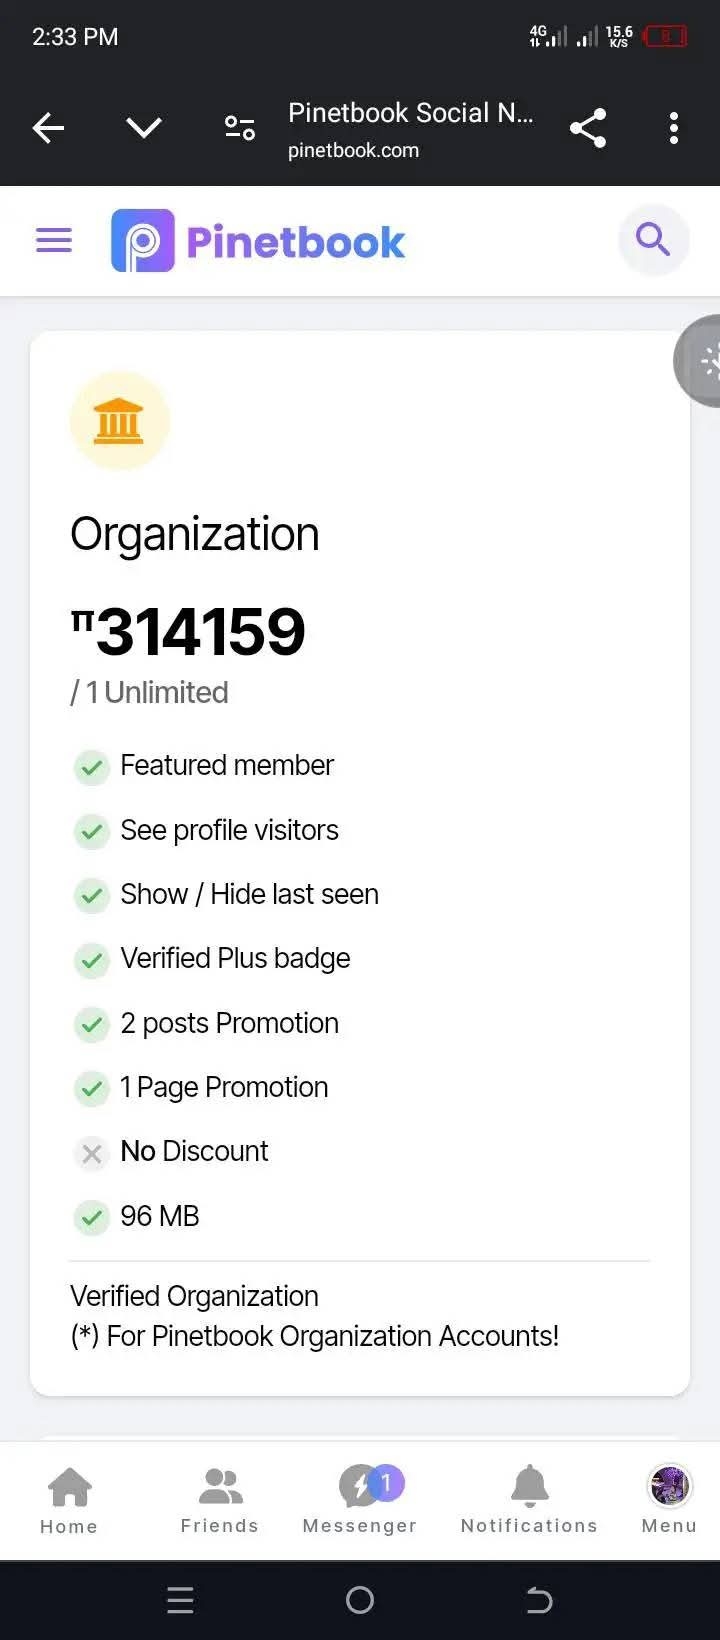
Task: Open the hamburger side menu
Action: (54, 240)
